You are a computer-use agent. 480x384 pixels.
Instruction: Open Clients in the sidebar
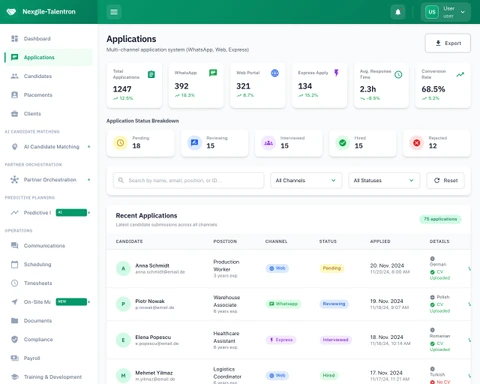click(x=49, y=114)
